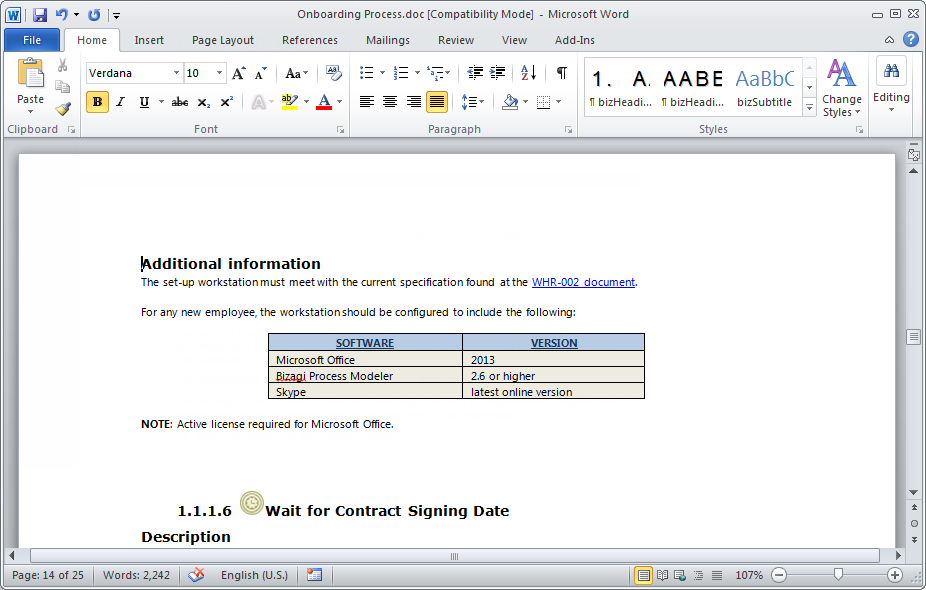926x590 pixels.
Task: Apply yellow text highlight color
Action: pos(289,102)
